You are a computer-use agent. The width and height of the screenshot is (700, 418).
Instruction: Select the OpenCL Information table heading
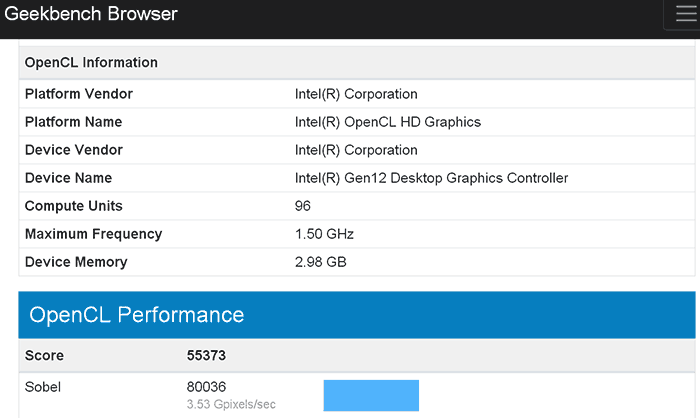click(x=91, y=63)
